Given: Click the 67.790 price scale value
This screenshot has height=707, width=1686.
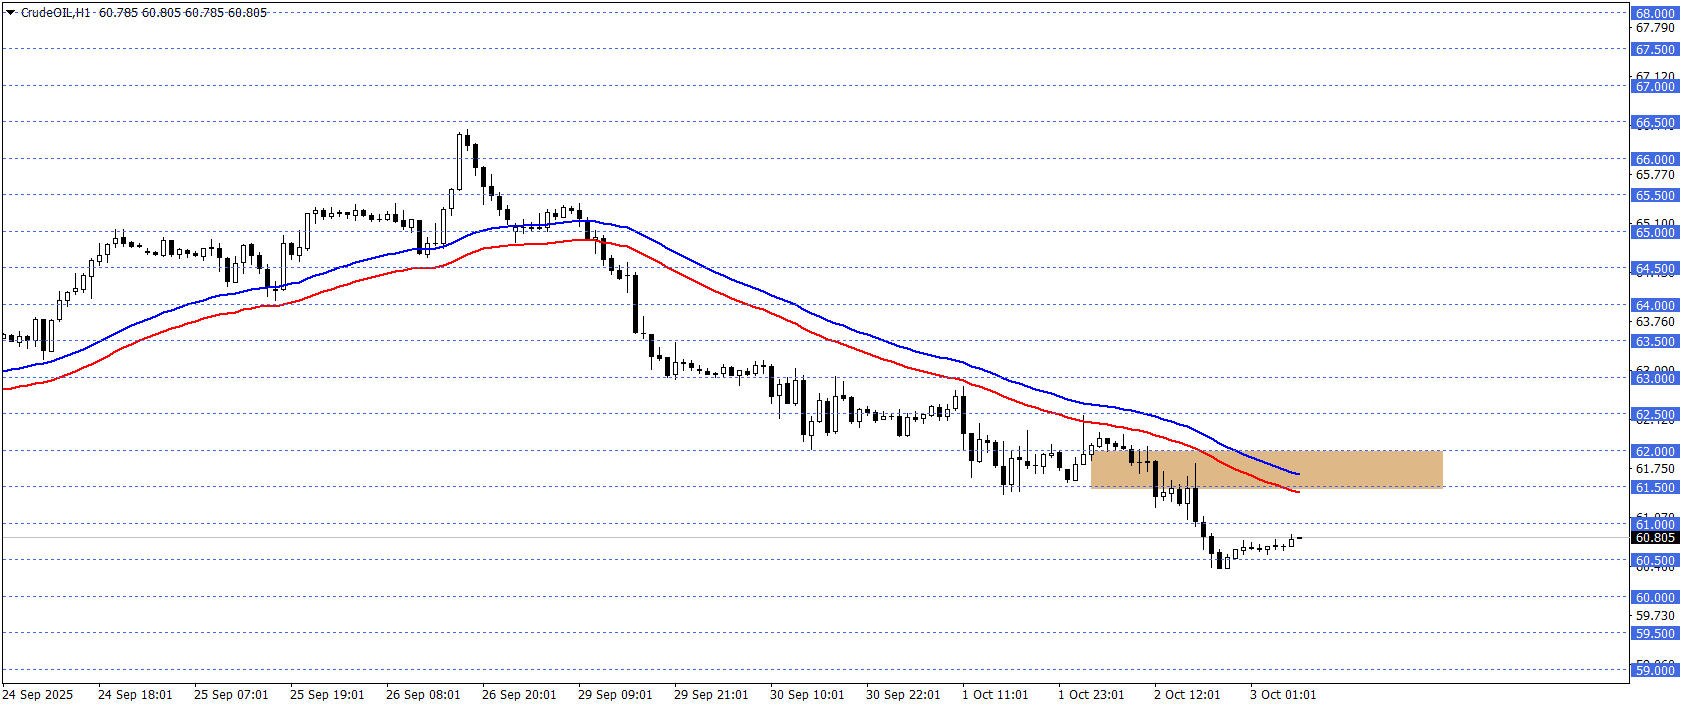Looking at the screenshot, I should pyautogui.click(x=1655, y=28).
